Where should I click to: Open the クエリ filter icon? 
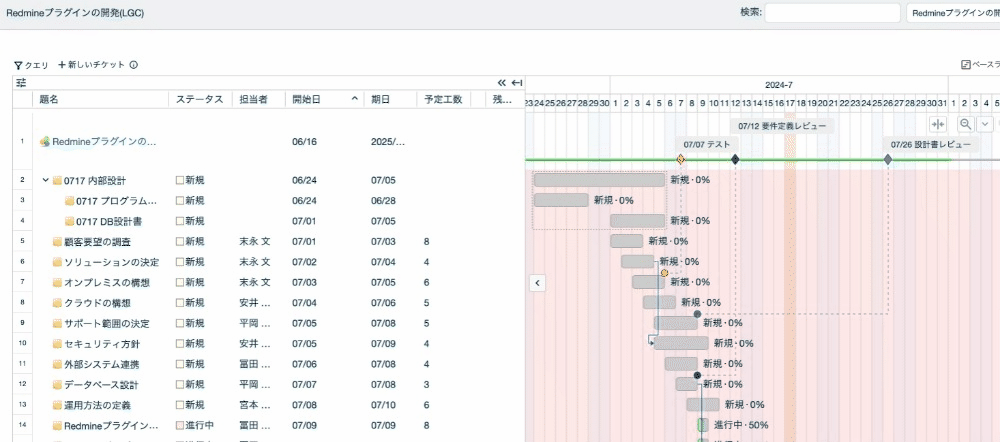coord(18,65)
